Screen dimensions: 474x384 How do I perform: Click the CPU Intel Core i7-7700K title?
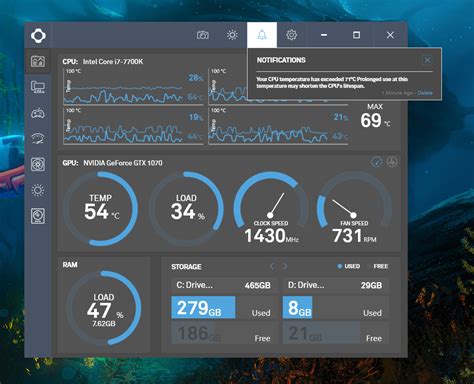[x=103, y=62]
